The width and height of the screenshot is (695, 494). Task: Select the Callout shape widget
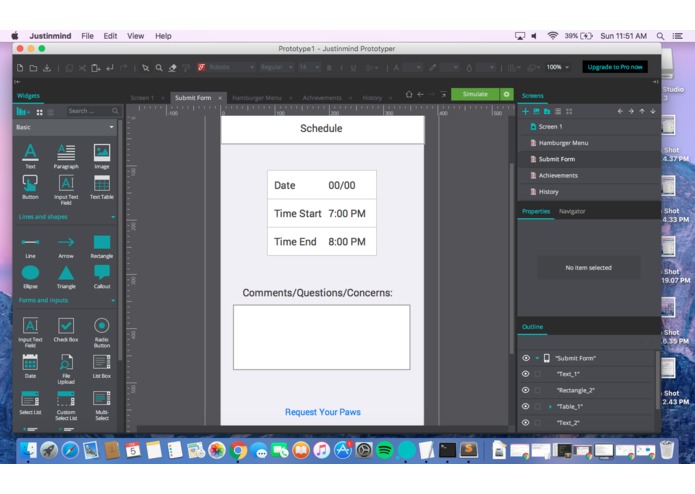pos(102,277)
